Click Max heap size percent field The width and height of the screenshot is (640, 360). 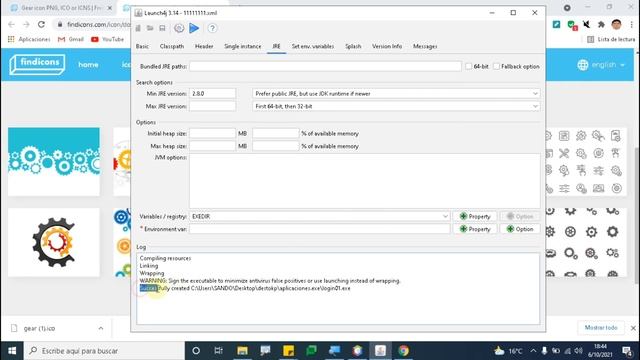point(276,146)
